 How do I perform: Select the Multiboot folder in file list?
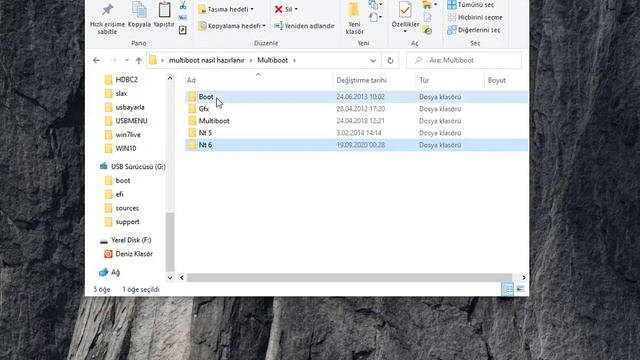[x=356, y=121]
